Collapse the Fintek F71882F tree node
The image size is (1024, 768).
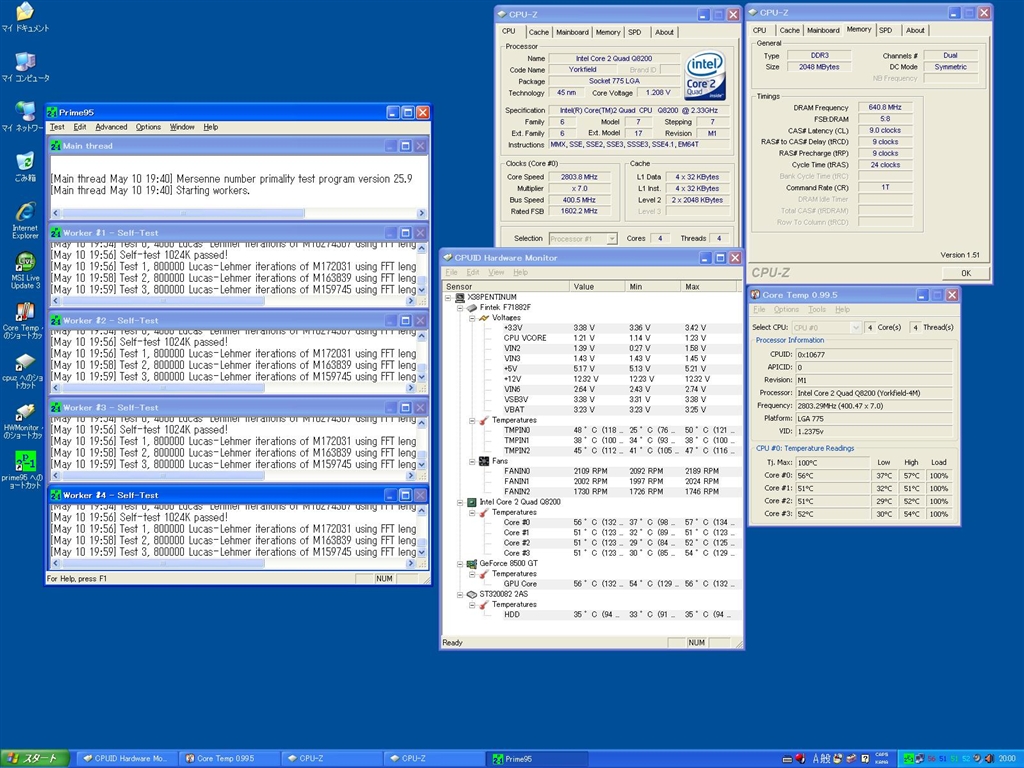pos(460,308)
